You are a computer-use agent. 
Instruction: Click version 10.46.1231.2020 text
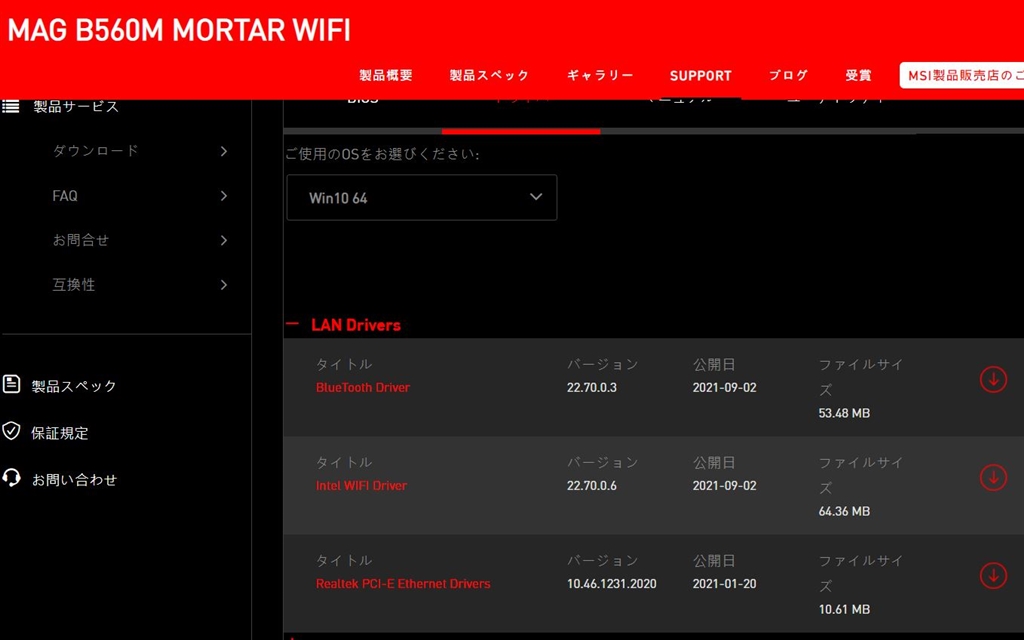point(612,584)
